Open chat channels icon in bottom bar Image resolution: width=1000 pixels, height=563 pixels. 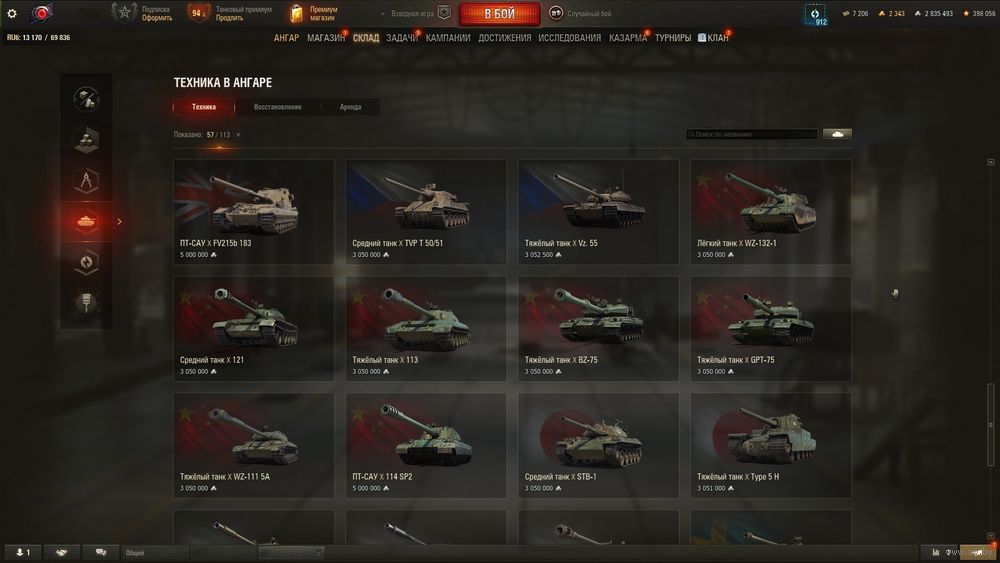(101, 552)
